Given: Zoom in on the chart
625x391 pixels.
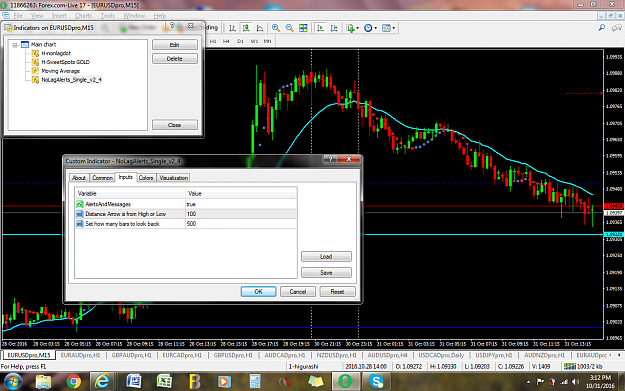Looking at the screenshot, I should click(x=275, y=28).
